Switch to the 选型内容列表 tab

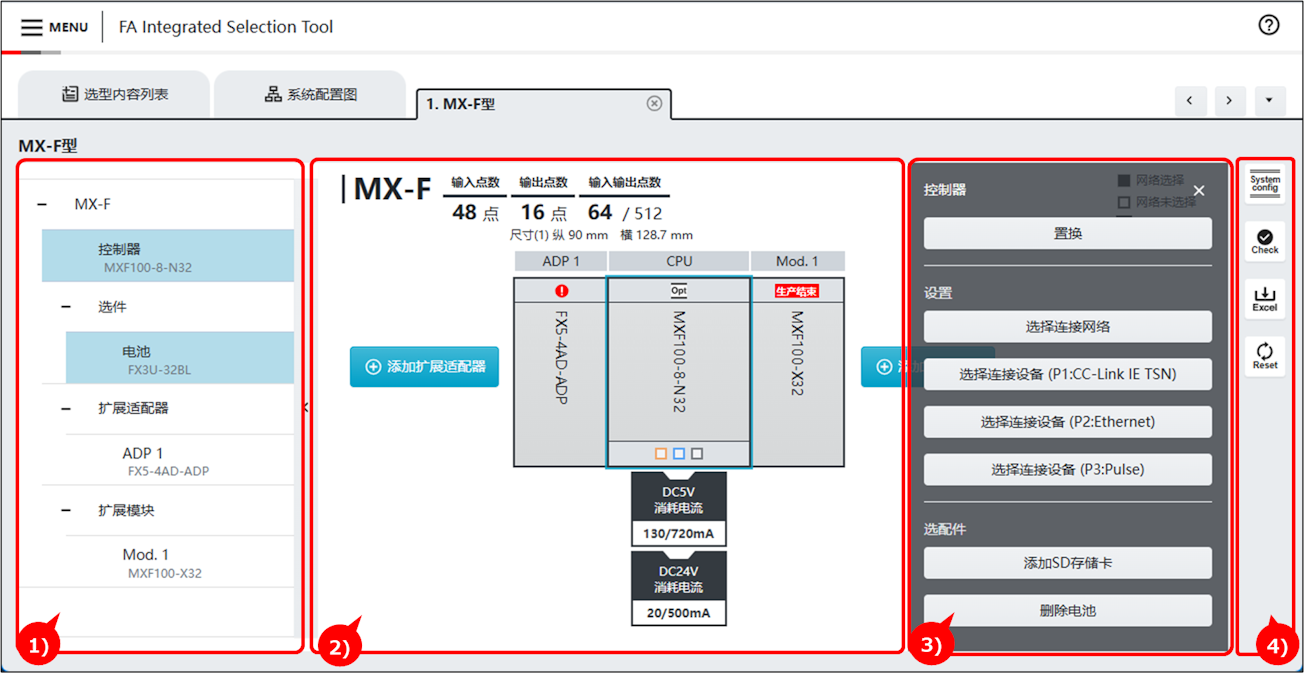point(115,95)
